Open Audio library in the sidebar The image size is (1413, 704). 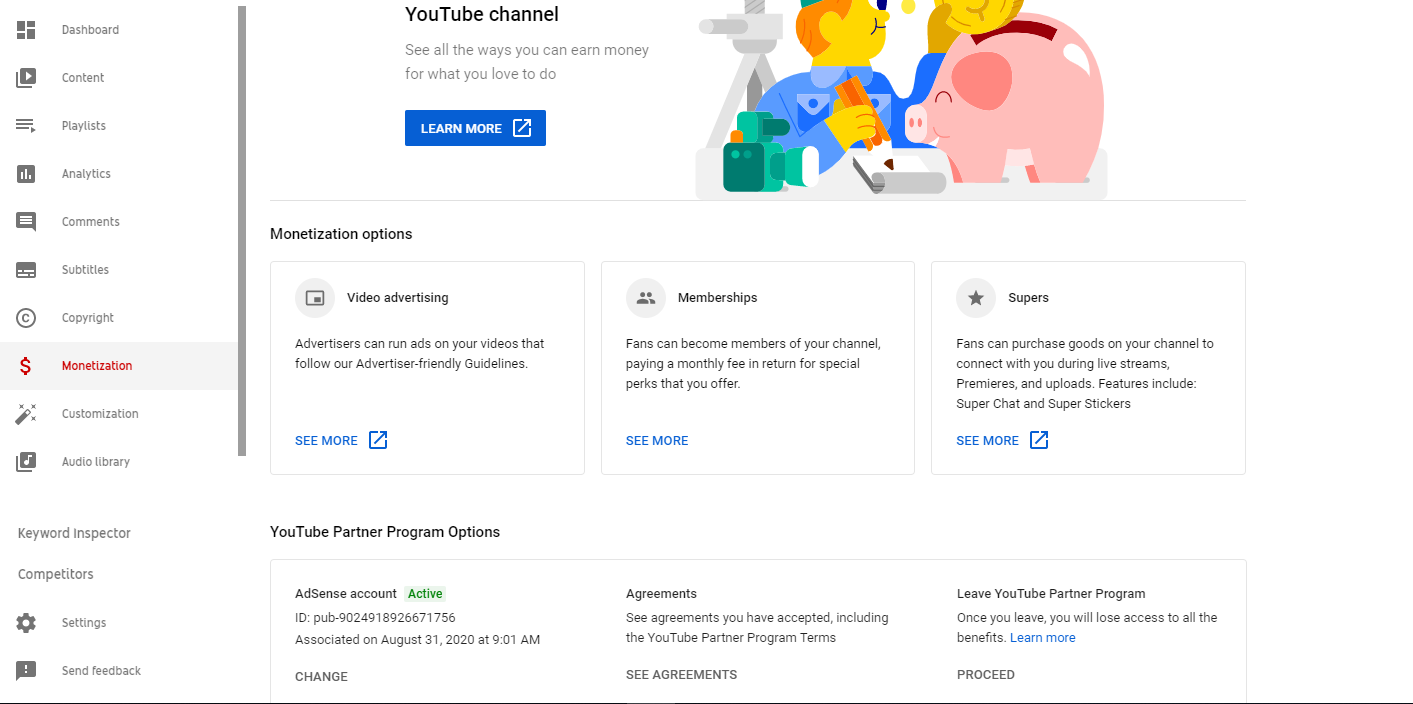point(96,462)
